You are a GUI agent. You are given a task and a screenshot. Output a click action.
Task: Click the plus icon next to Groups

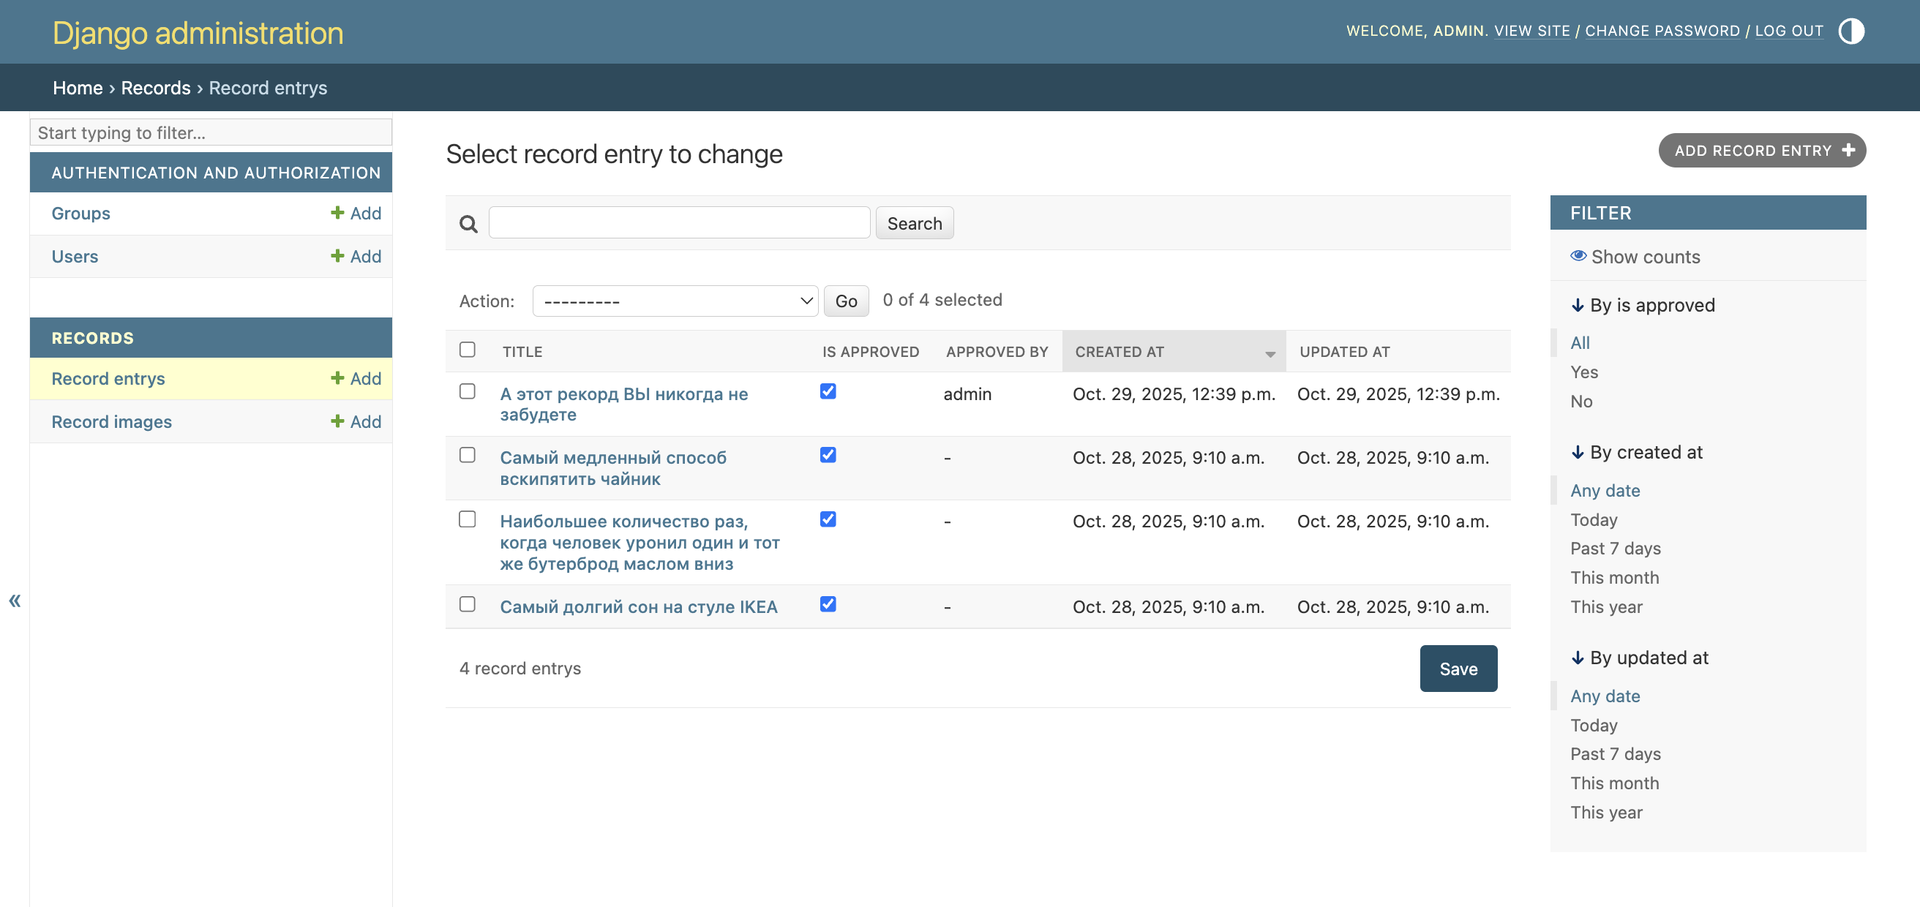tap(337, 213)
